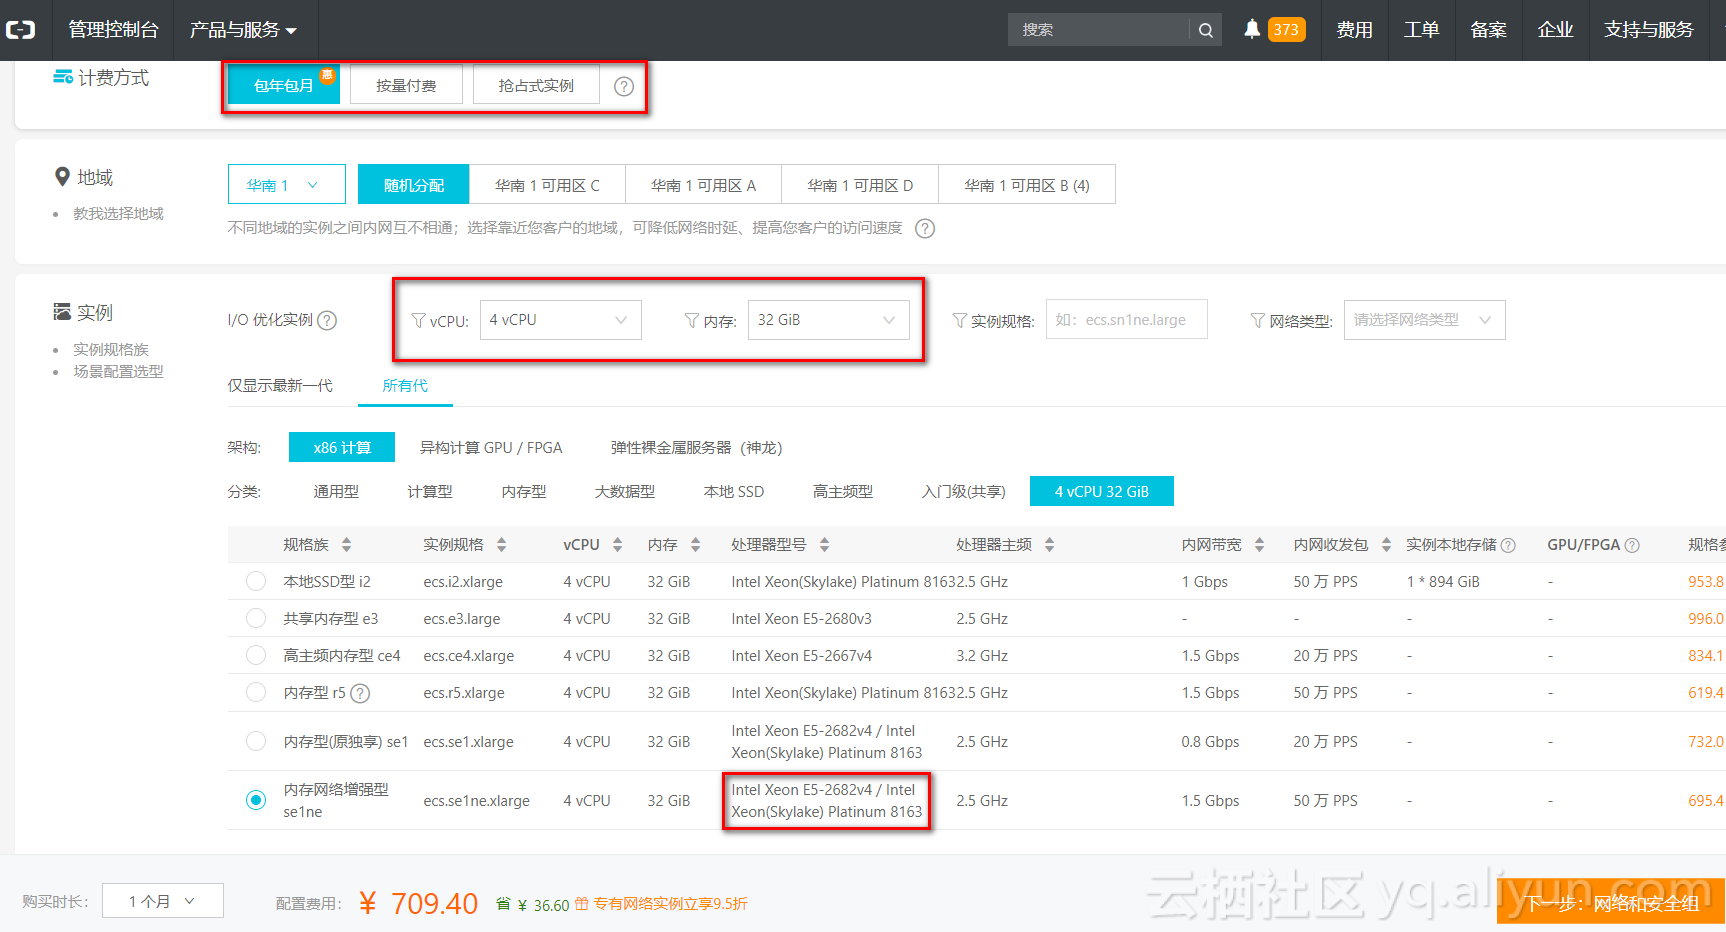Select 弹性裸金属服务器（神龙）architecture

click(x=697, y=447)
